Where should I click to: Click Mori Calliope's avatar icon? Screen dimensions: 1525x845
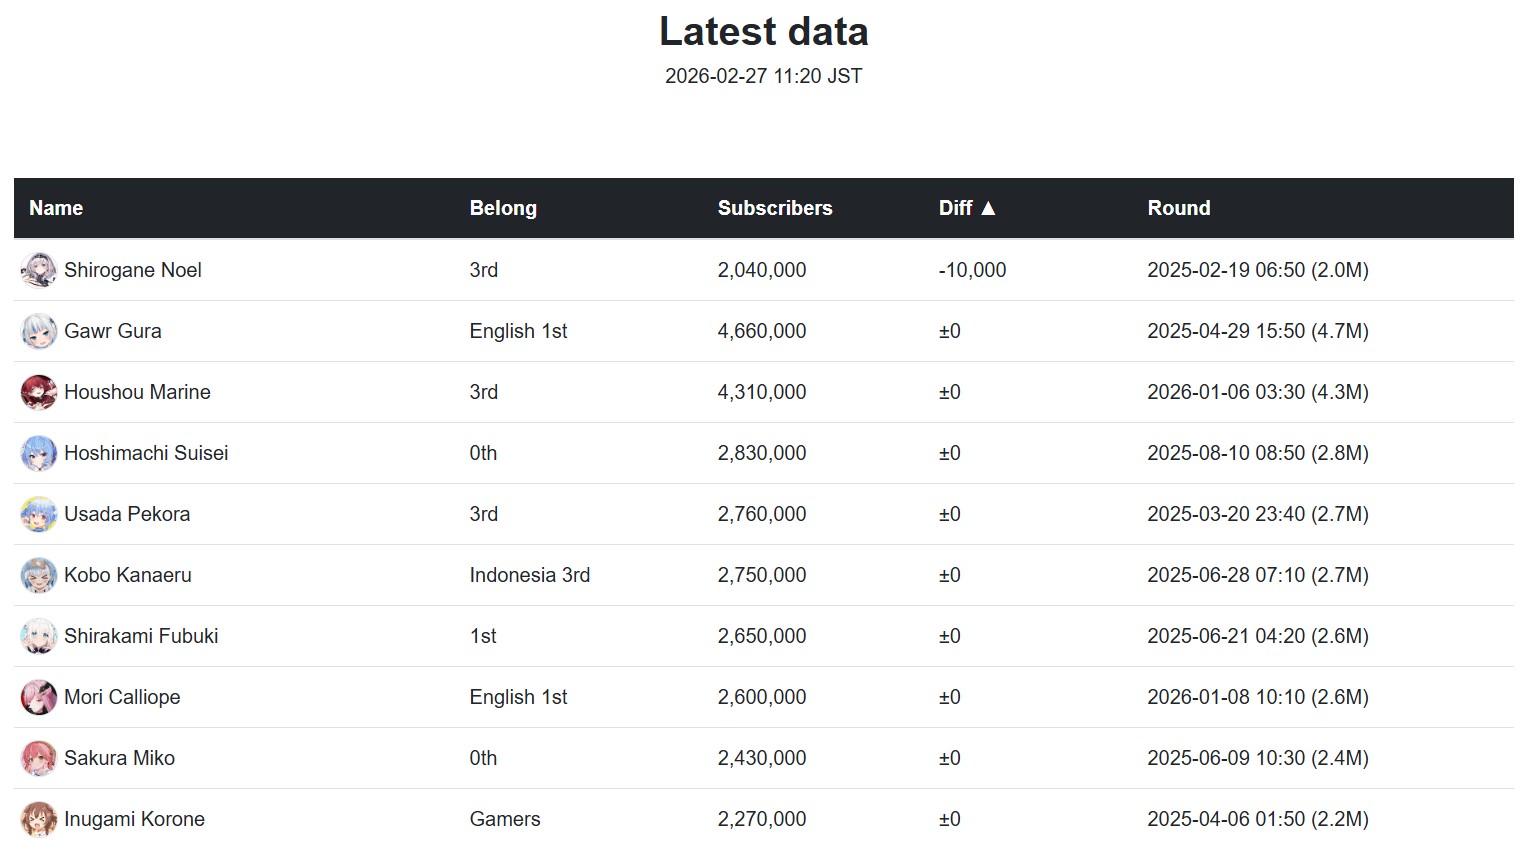tap(39, 697)
